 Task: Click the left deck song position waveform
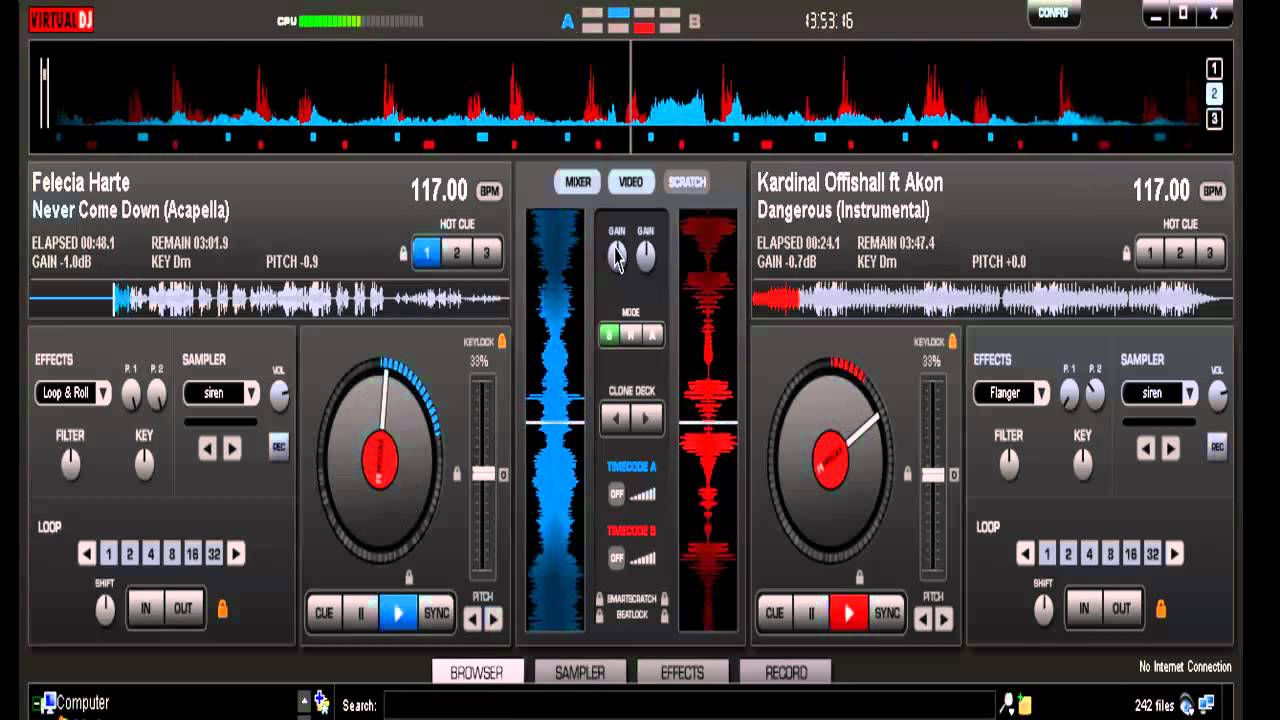point(270,298)
